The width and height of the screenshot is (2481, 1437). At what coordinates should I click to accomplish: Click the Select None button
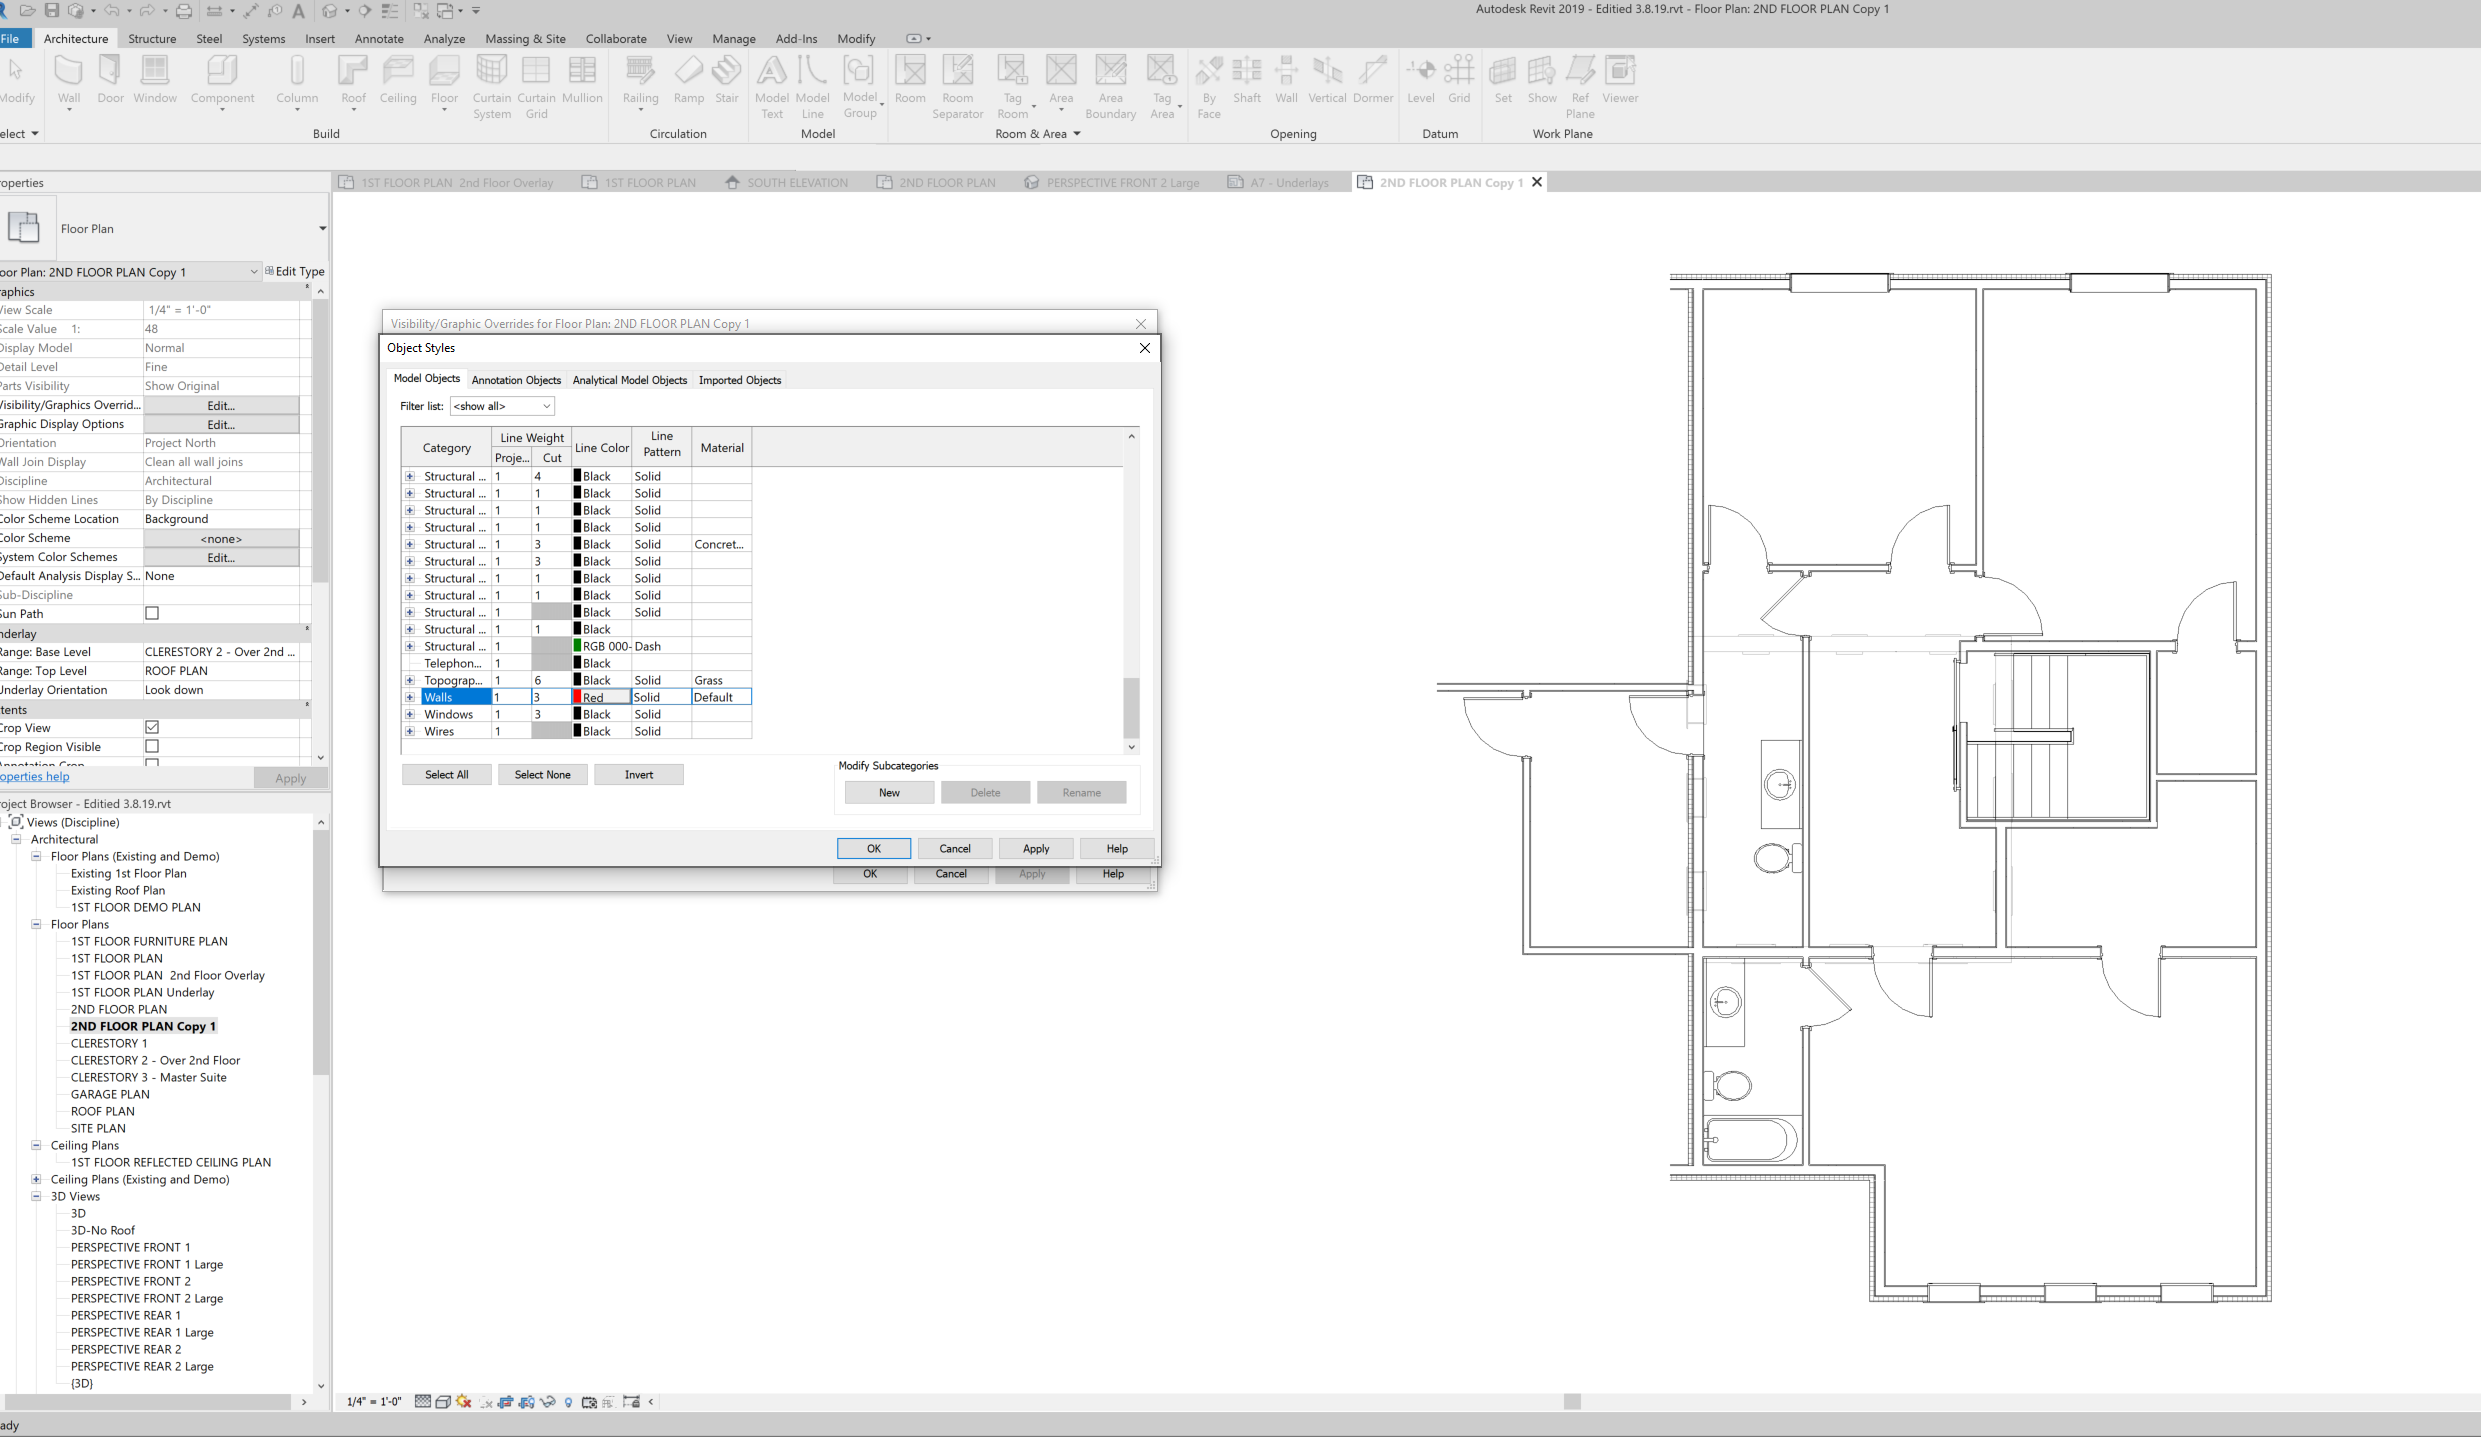point(542,774)
